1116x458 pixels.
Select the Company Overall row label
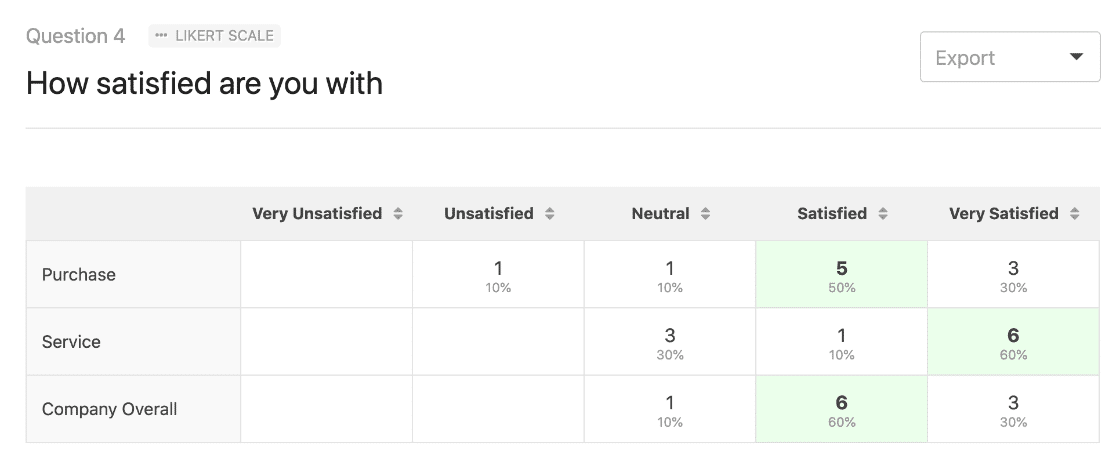(x=110, y=409)
